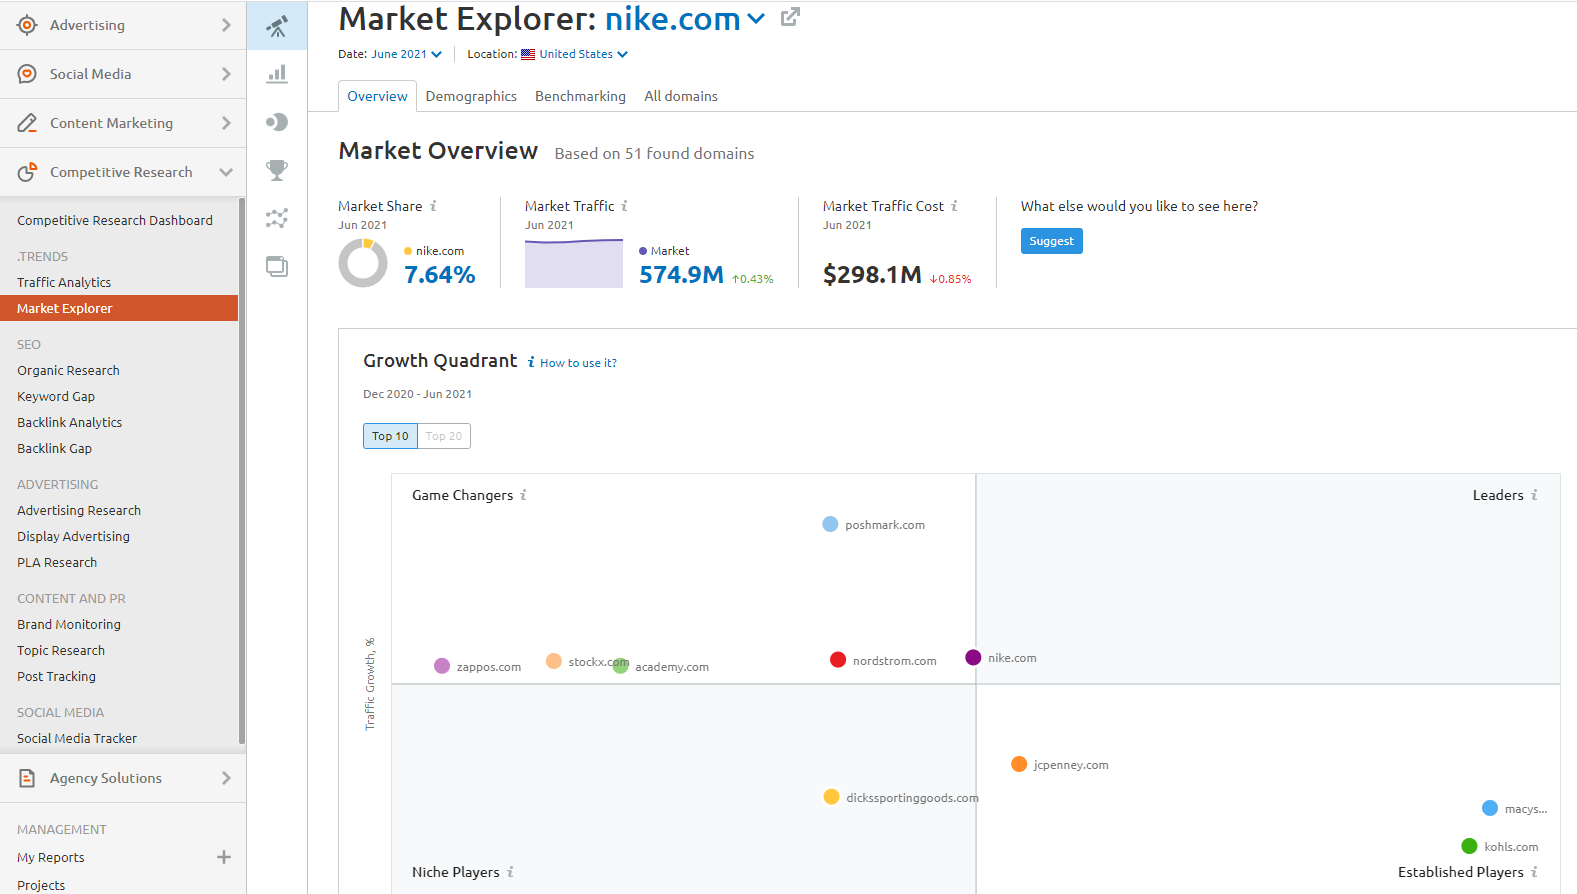Click the dickssportinggoods.com yellow dot
The height and width of the screenshot is (894, 1577).
[x=831, y=797]
